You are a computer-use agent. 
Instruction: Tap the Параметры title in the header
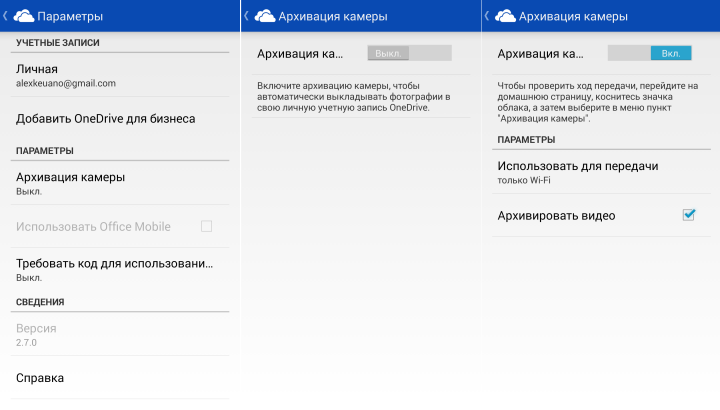tap(69, 17)
